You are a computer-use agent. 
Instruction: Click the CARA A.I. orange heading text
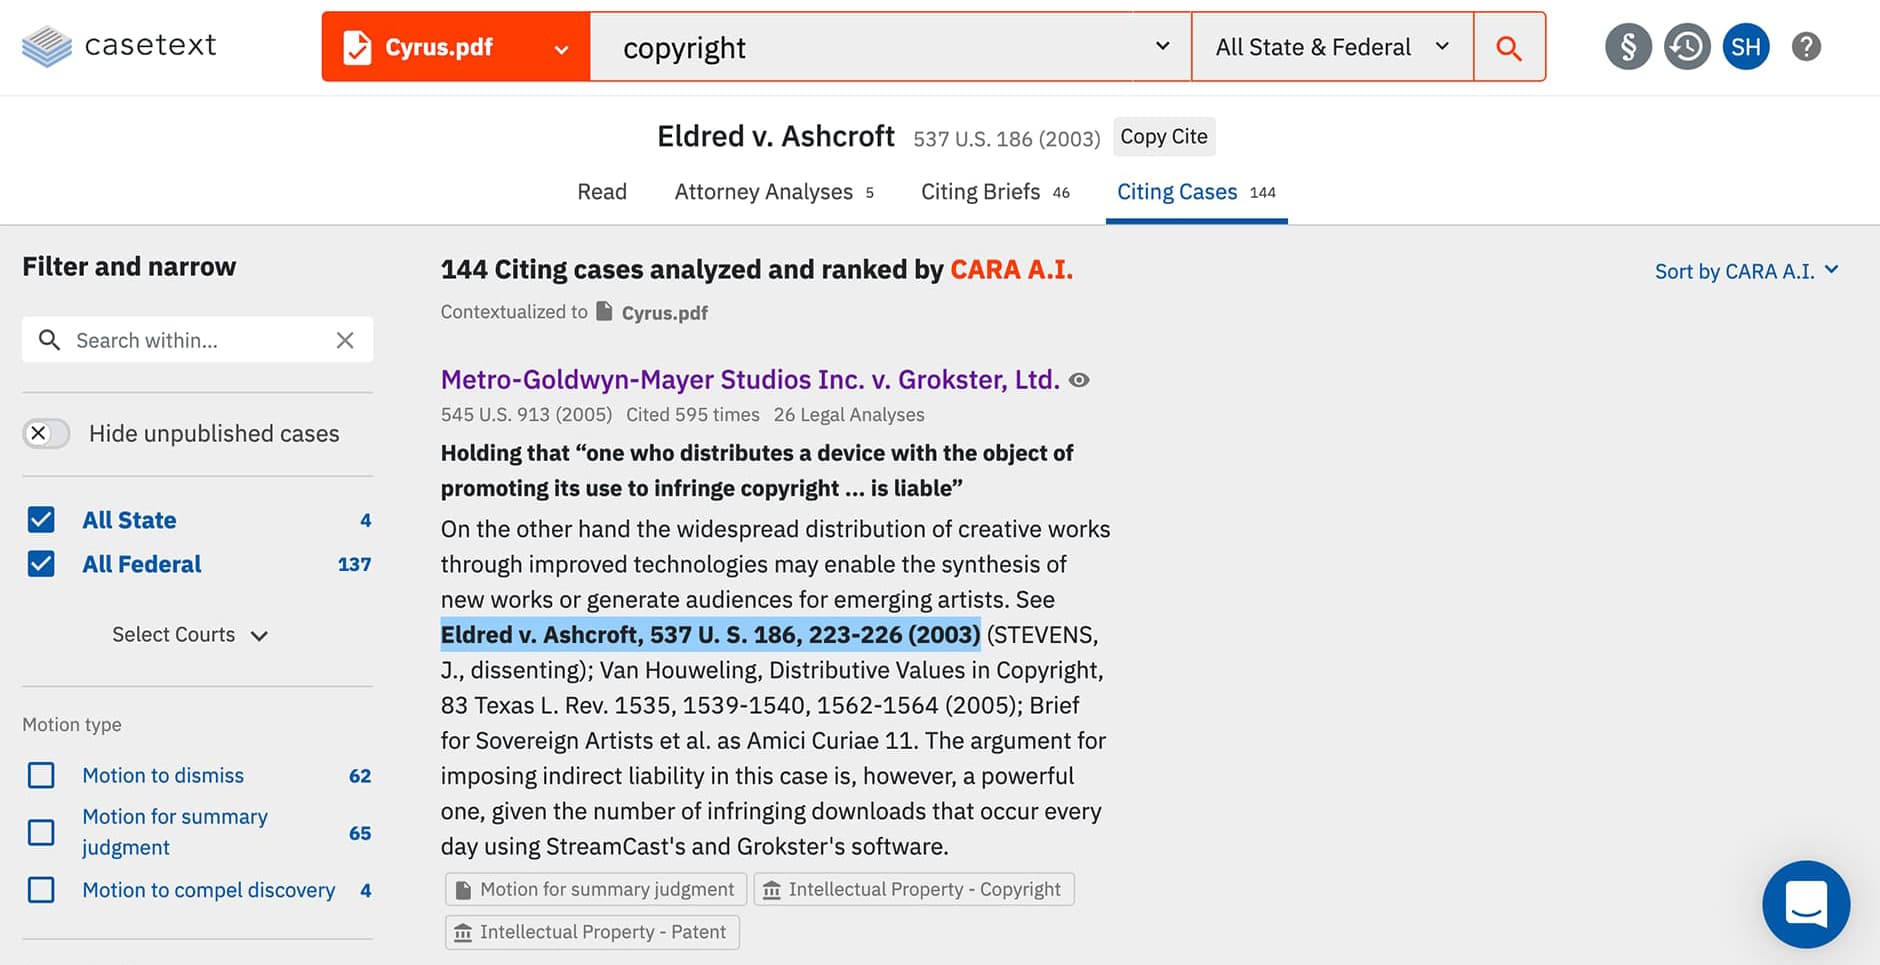click(1011, 270)
